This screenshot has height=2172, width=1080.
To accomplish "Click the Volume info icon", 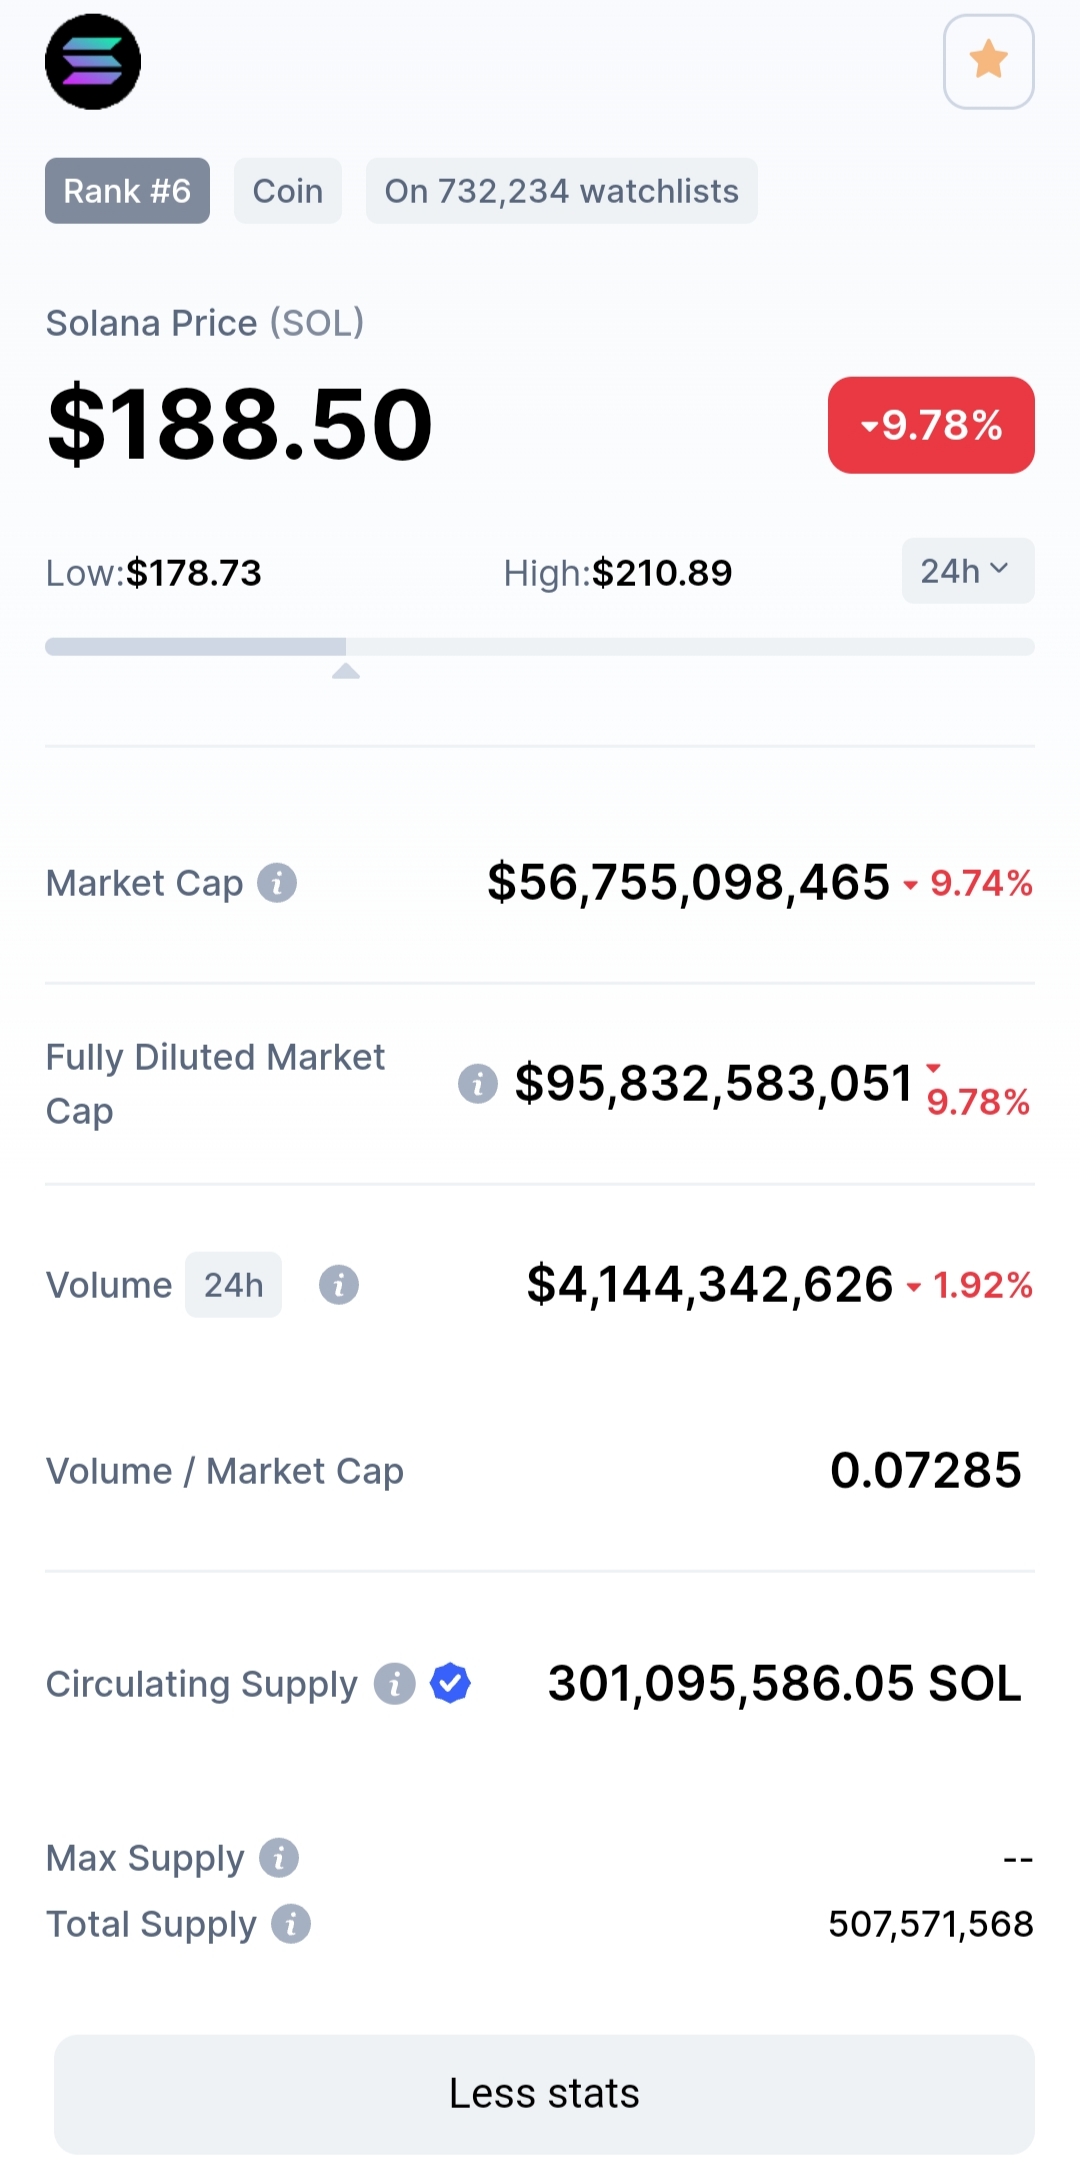I will coord(339,1285).
